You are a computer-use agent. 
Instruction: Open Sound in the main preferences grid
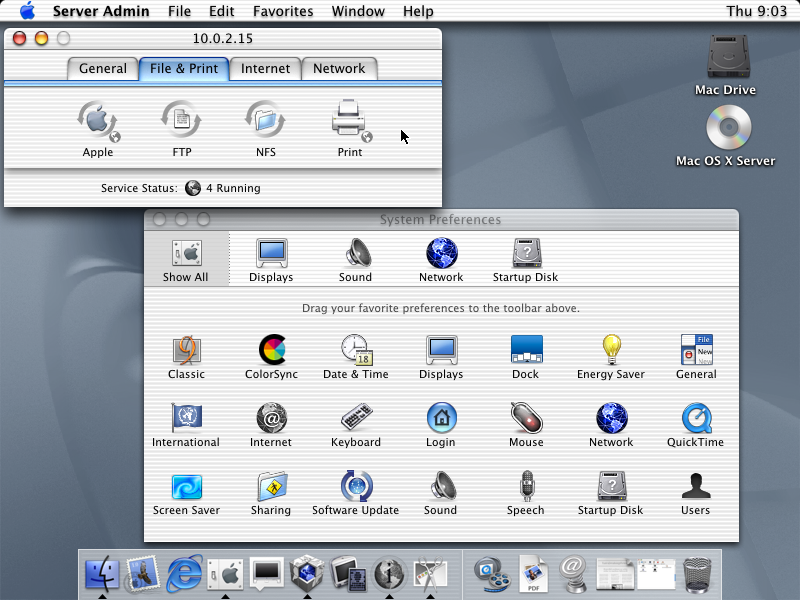(440, 493)
